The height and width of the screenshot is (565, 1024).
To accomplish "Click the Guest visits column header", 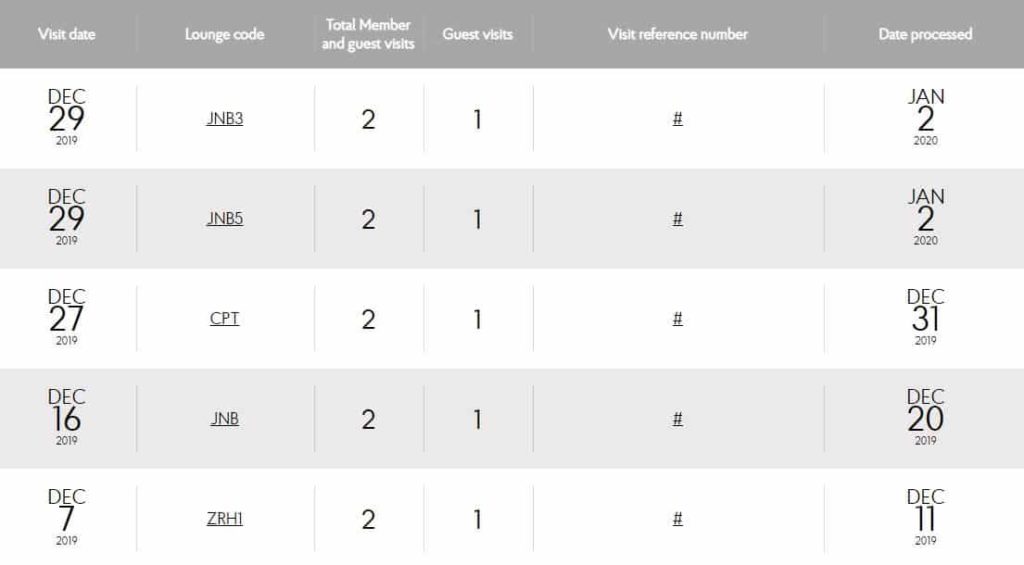I will click(x=478, y=34).
